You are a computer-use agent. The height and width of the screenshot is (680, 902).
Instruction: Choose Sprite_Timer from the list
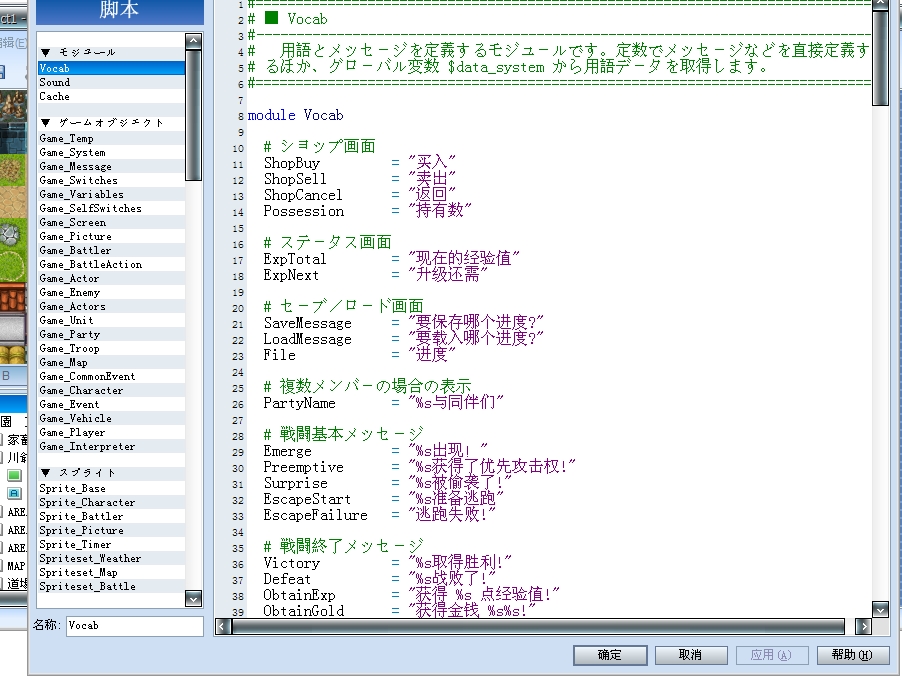(112, 544)
